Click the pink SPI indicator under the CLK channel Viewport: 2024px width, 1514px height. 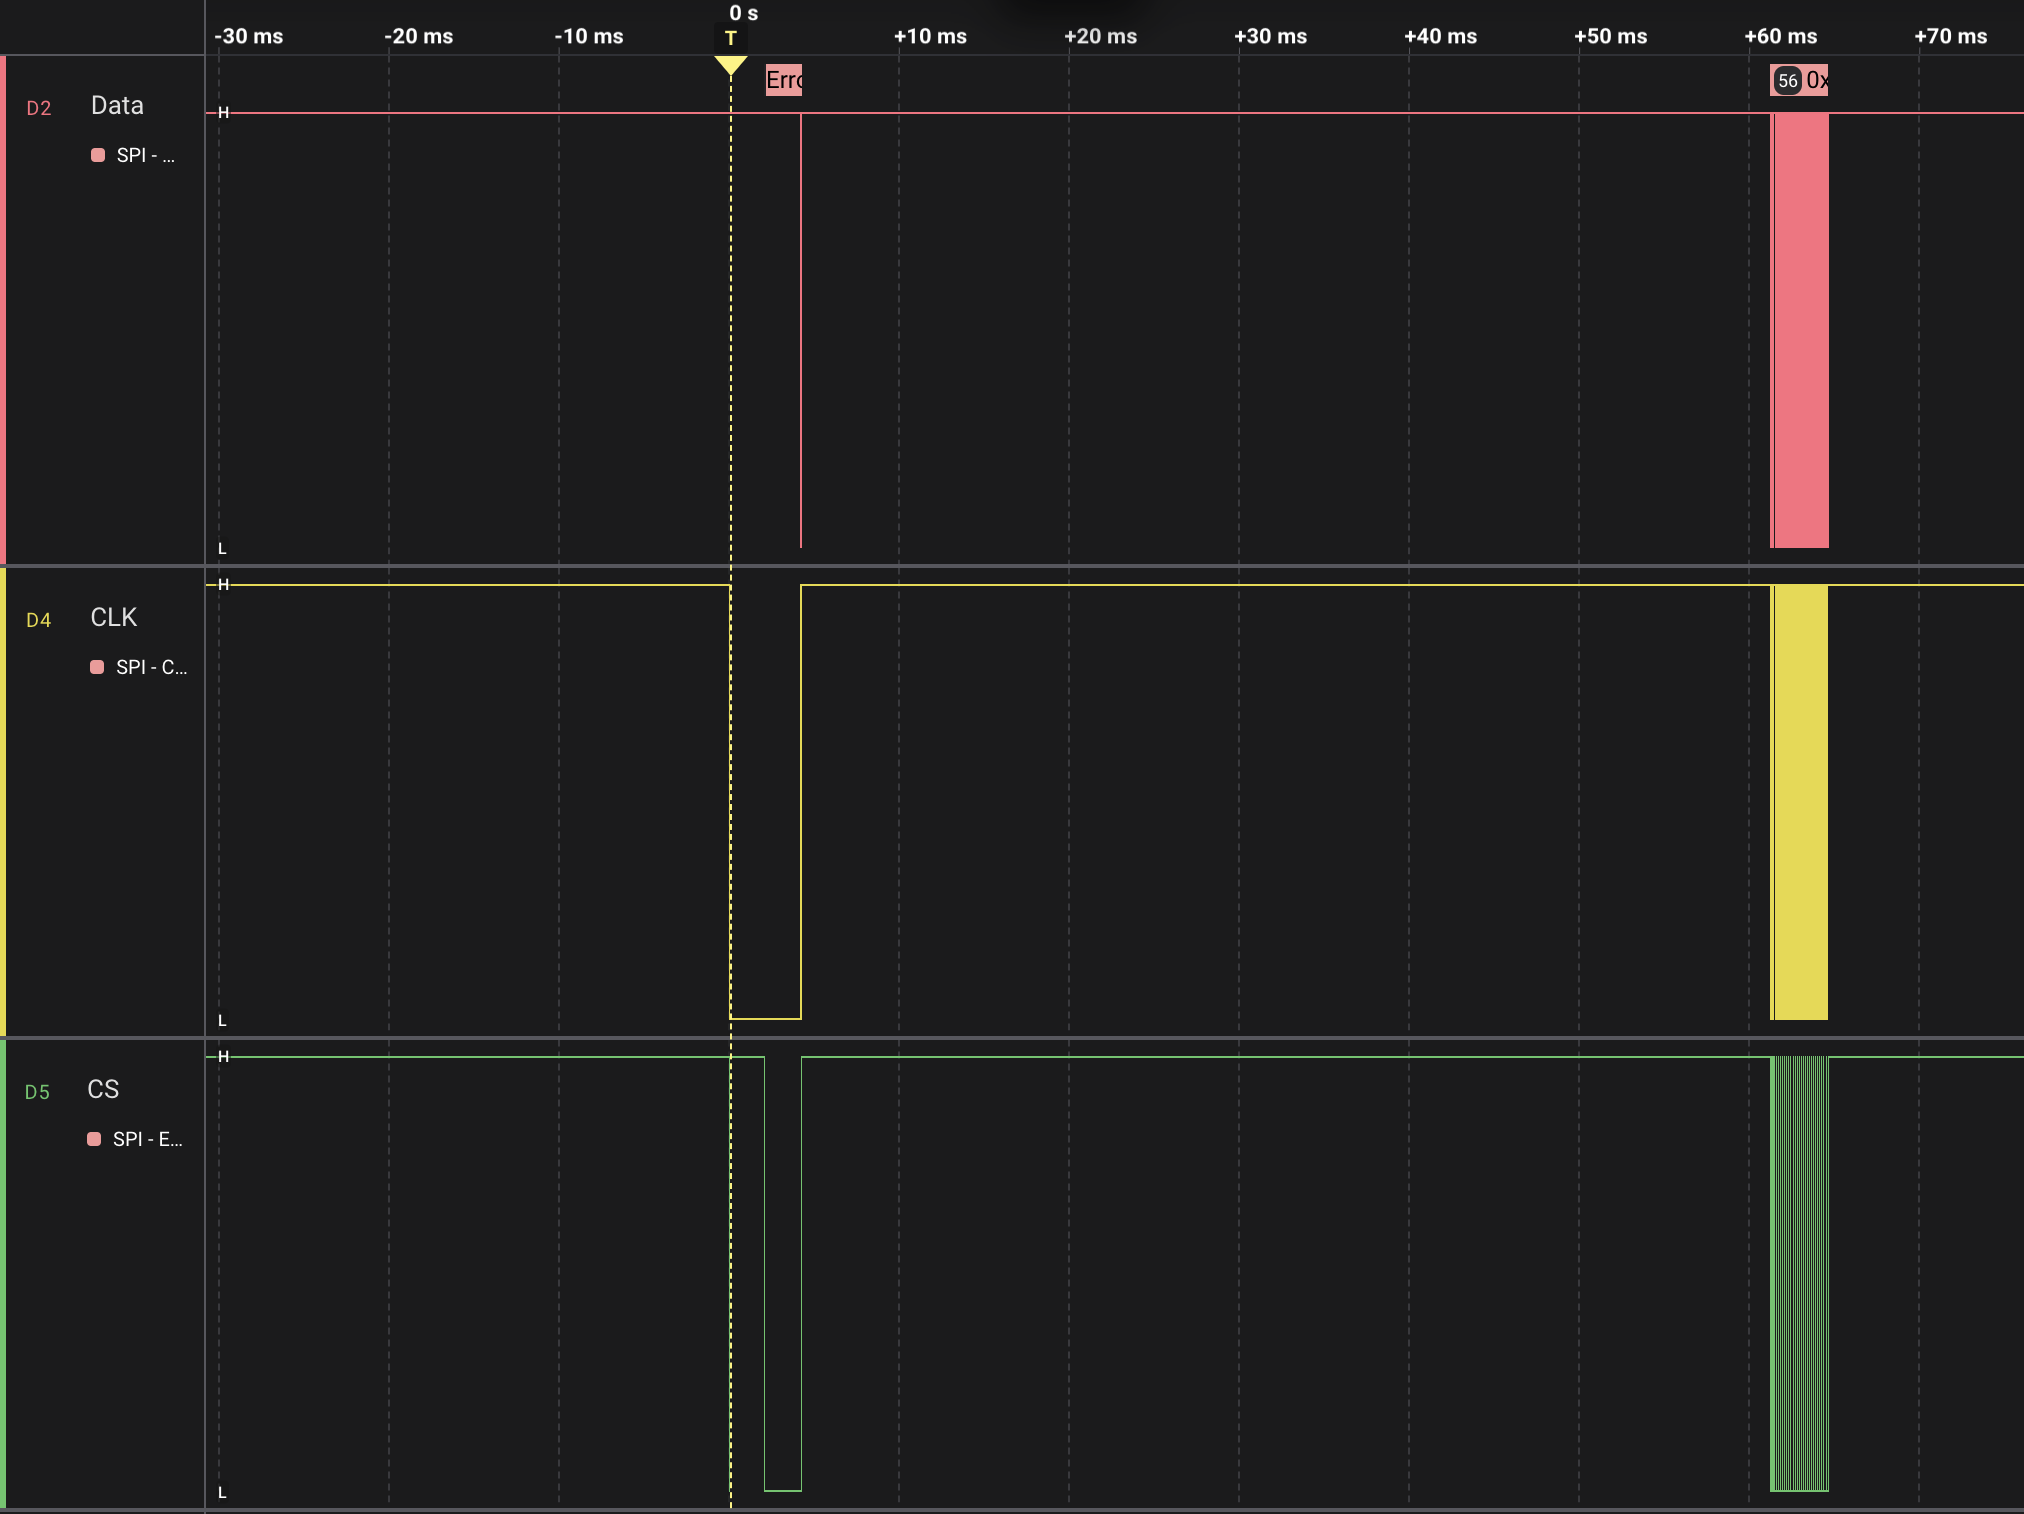point(96,666)
